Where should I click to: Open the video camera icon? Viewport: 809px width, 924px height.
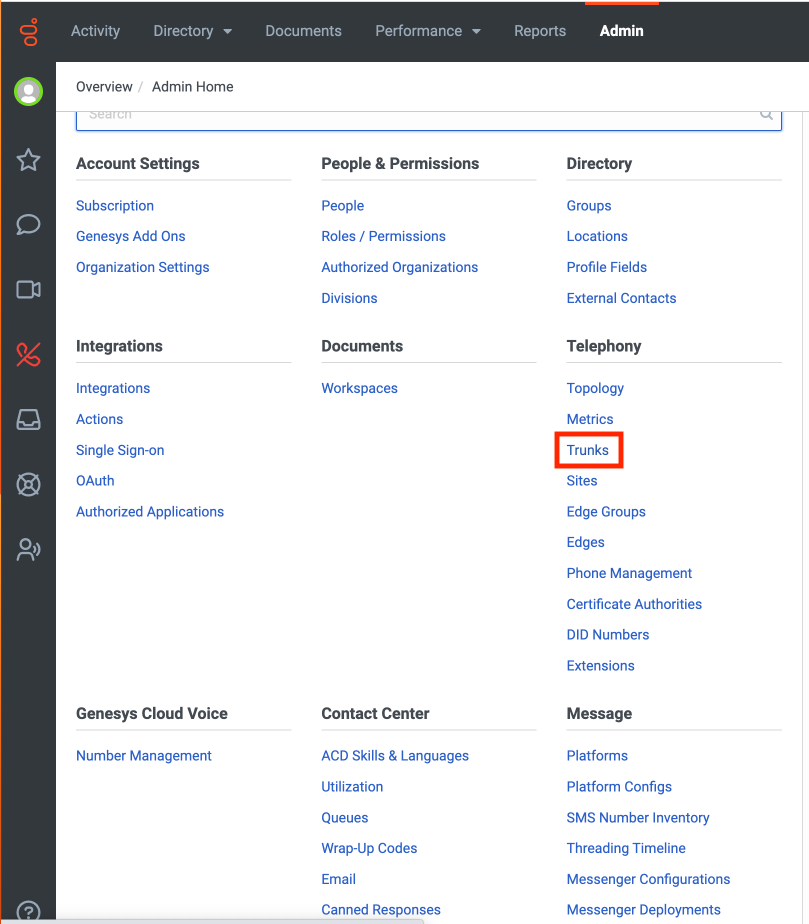tap(28, 290)
